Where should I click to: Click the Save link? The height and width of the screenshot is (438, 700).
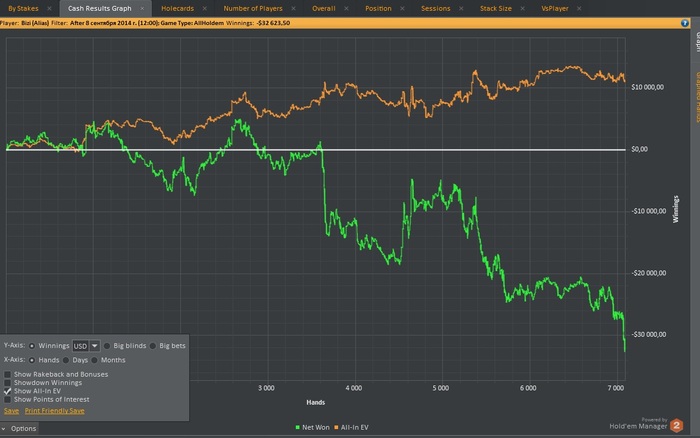click(11, 410)
